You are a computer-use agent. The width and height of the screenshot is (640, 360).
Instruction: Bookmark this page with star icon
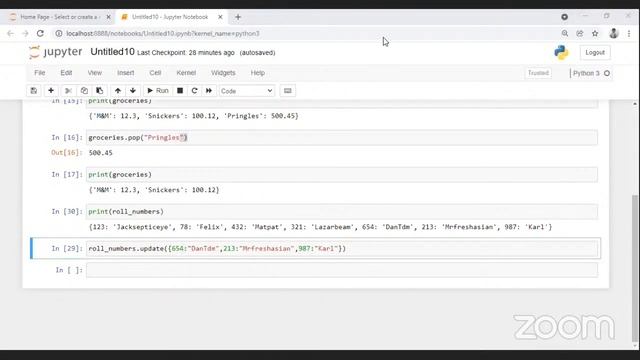pyautogui.click(x=595, y=33)
